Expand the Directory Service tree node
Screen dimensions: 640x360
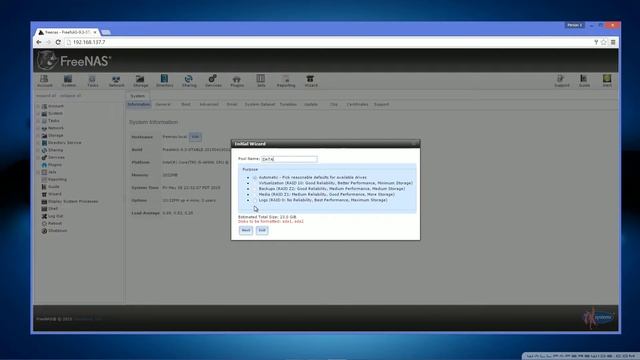[x=38, y=143]
